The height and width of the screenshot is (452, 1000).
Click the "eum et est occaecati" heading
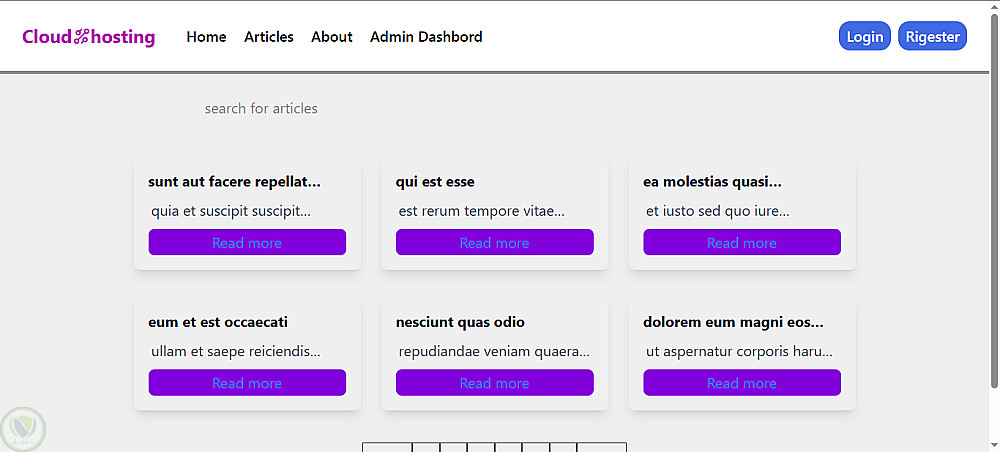(x=218, y=322)
